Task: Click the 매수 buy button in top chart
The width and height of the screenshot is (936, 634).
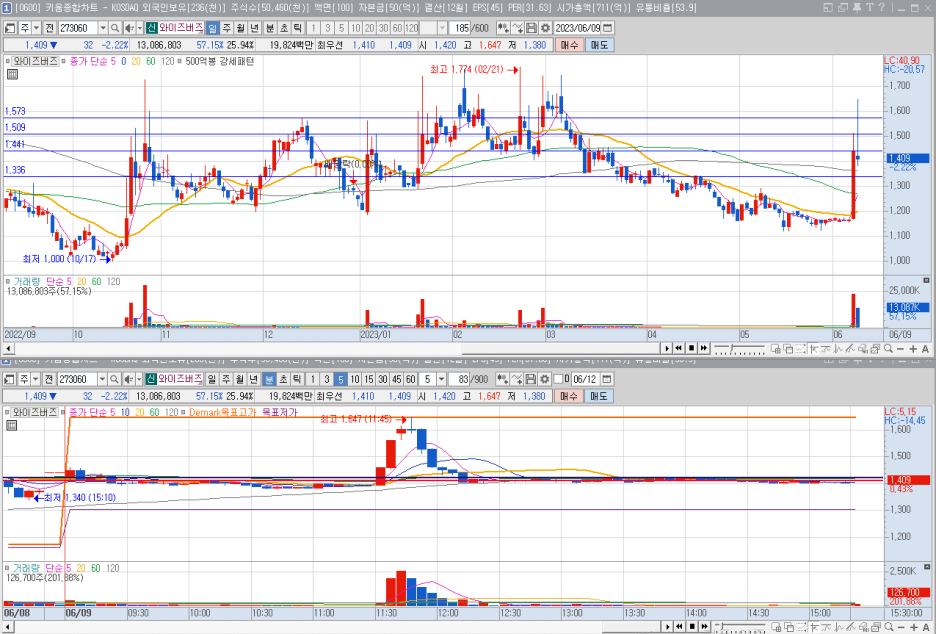Action: [x=569, y=45]
